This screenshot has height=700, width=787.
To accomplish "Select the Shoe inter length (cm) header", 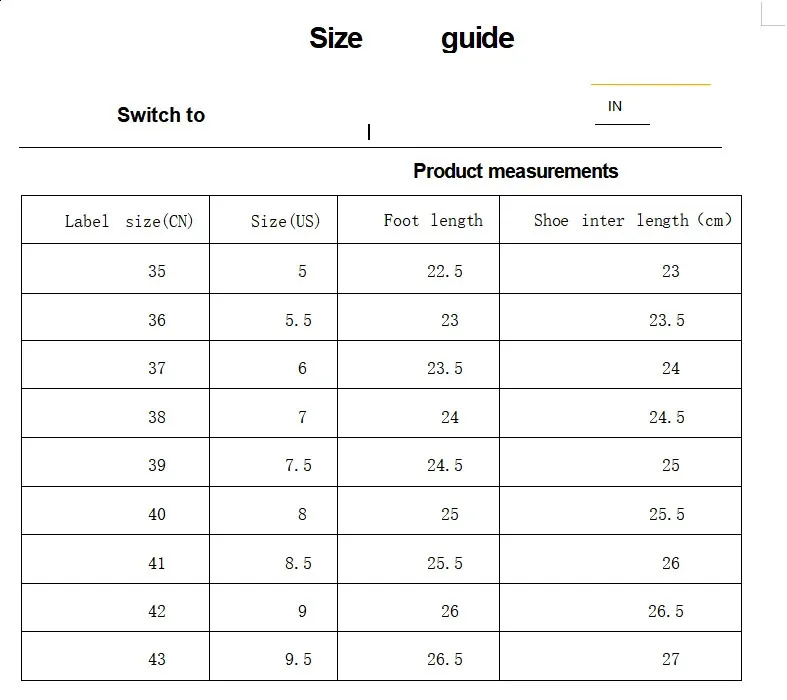I will (620, 220).
